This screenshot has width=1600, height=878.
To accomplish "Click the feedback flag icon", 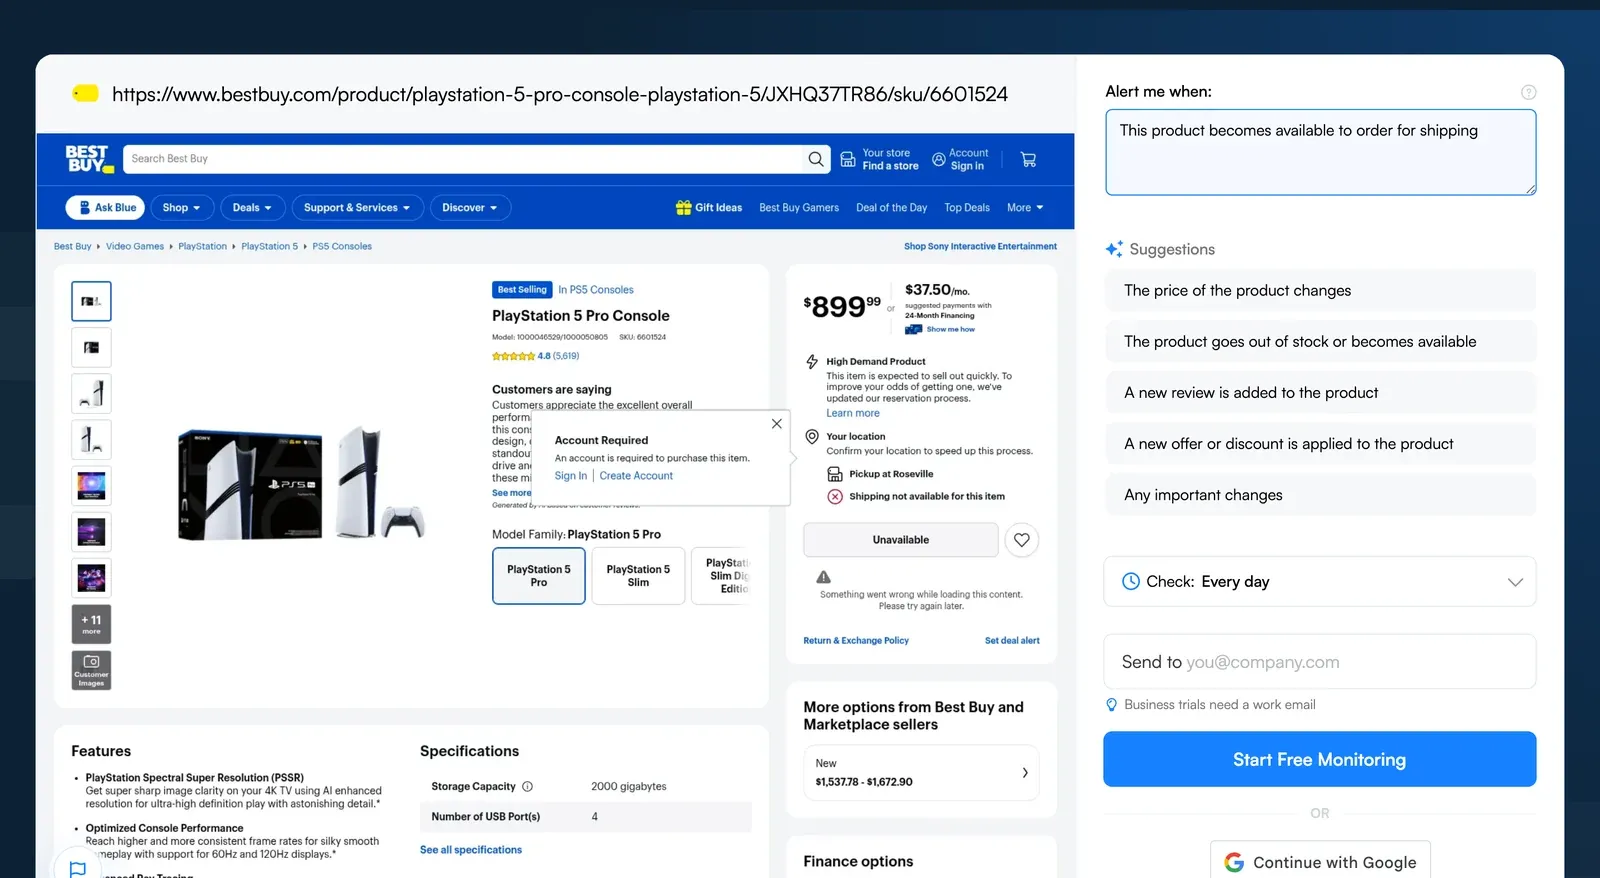I will (x=77, y=869).
